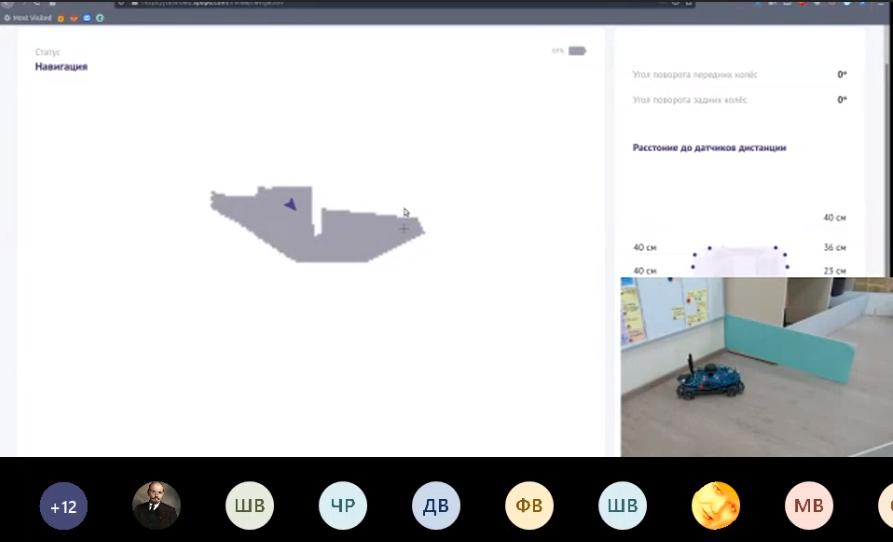Image resolution: width=893 pixels, height=542 pixels.
Task: Open the orange circular bookmark icon
Action: pyautogui.click(x=61, y=18)
